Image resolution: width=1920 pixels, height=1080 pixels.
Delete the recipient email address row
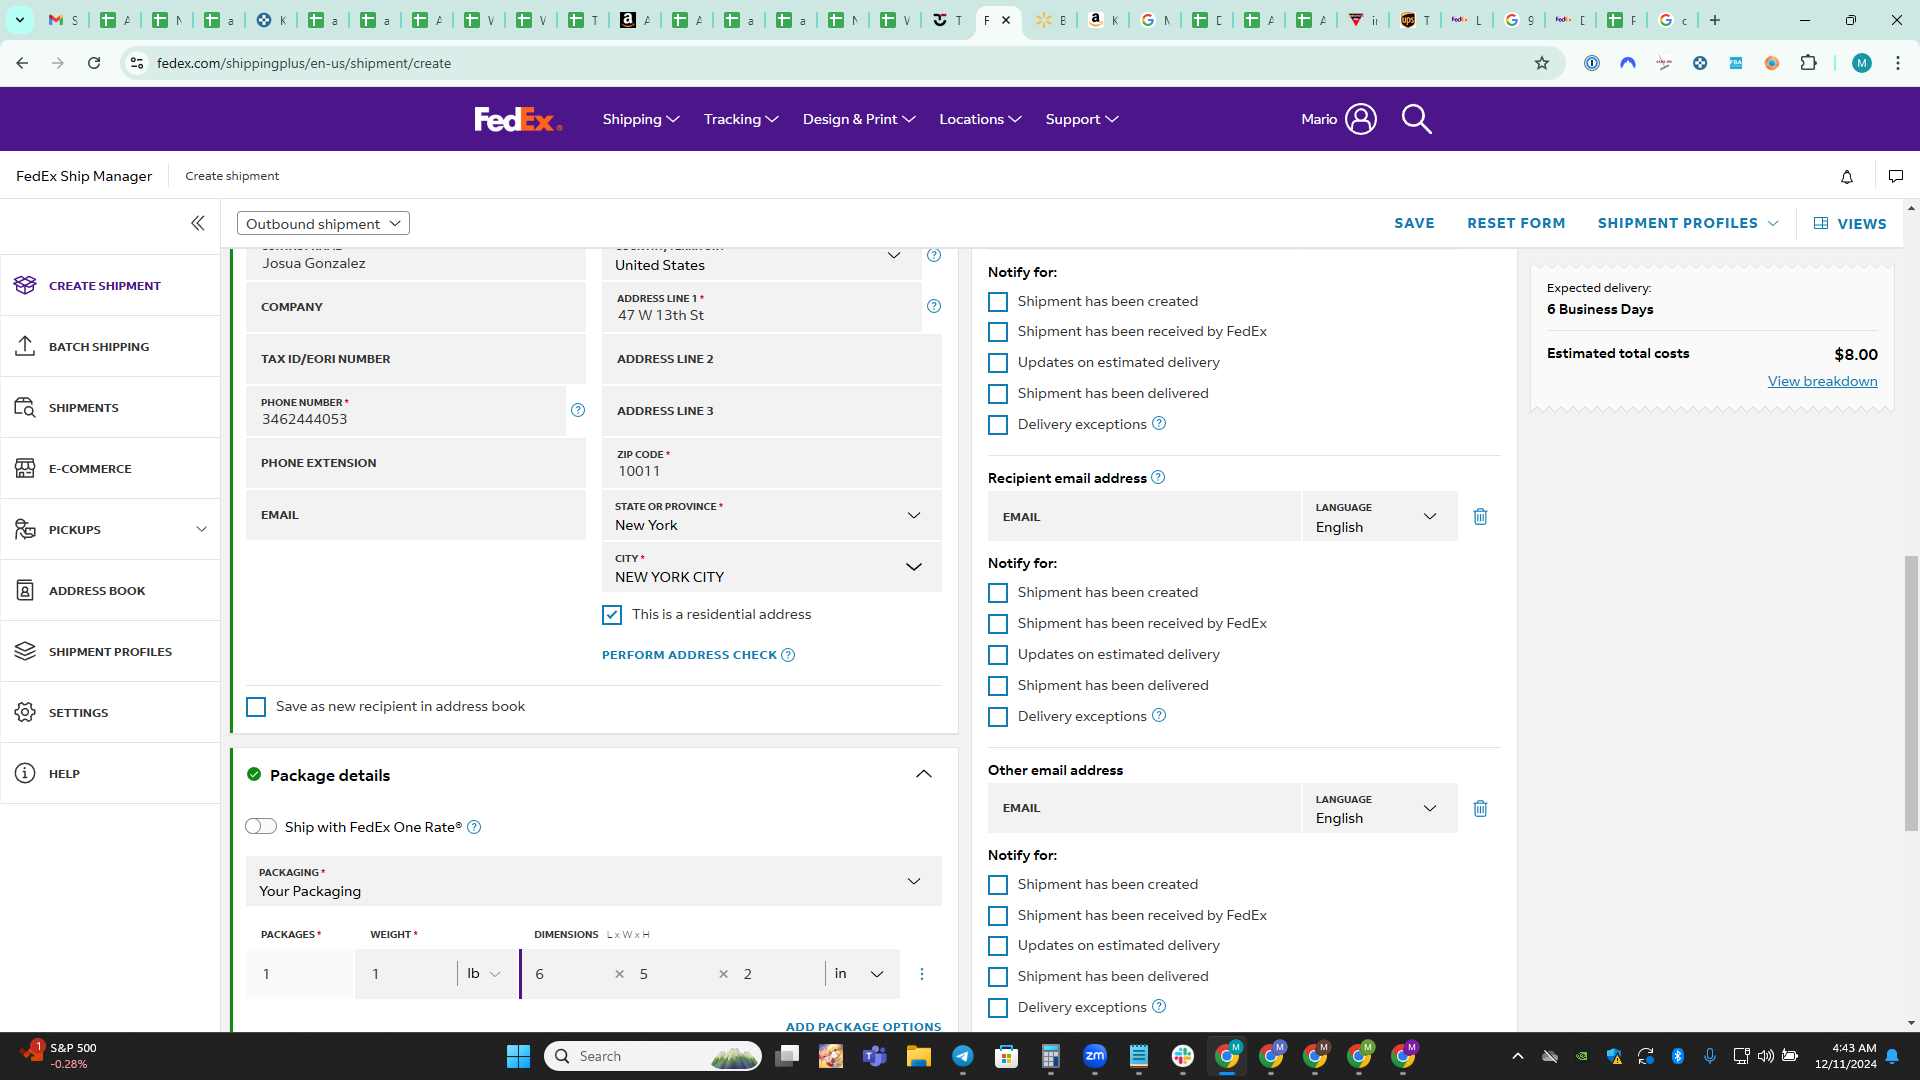pyautogui.click(x=1480, y=516)
